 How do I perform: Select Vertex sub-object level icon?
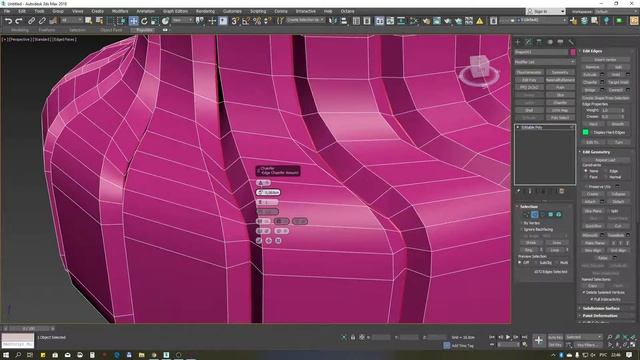(527, 214)
